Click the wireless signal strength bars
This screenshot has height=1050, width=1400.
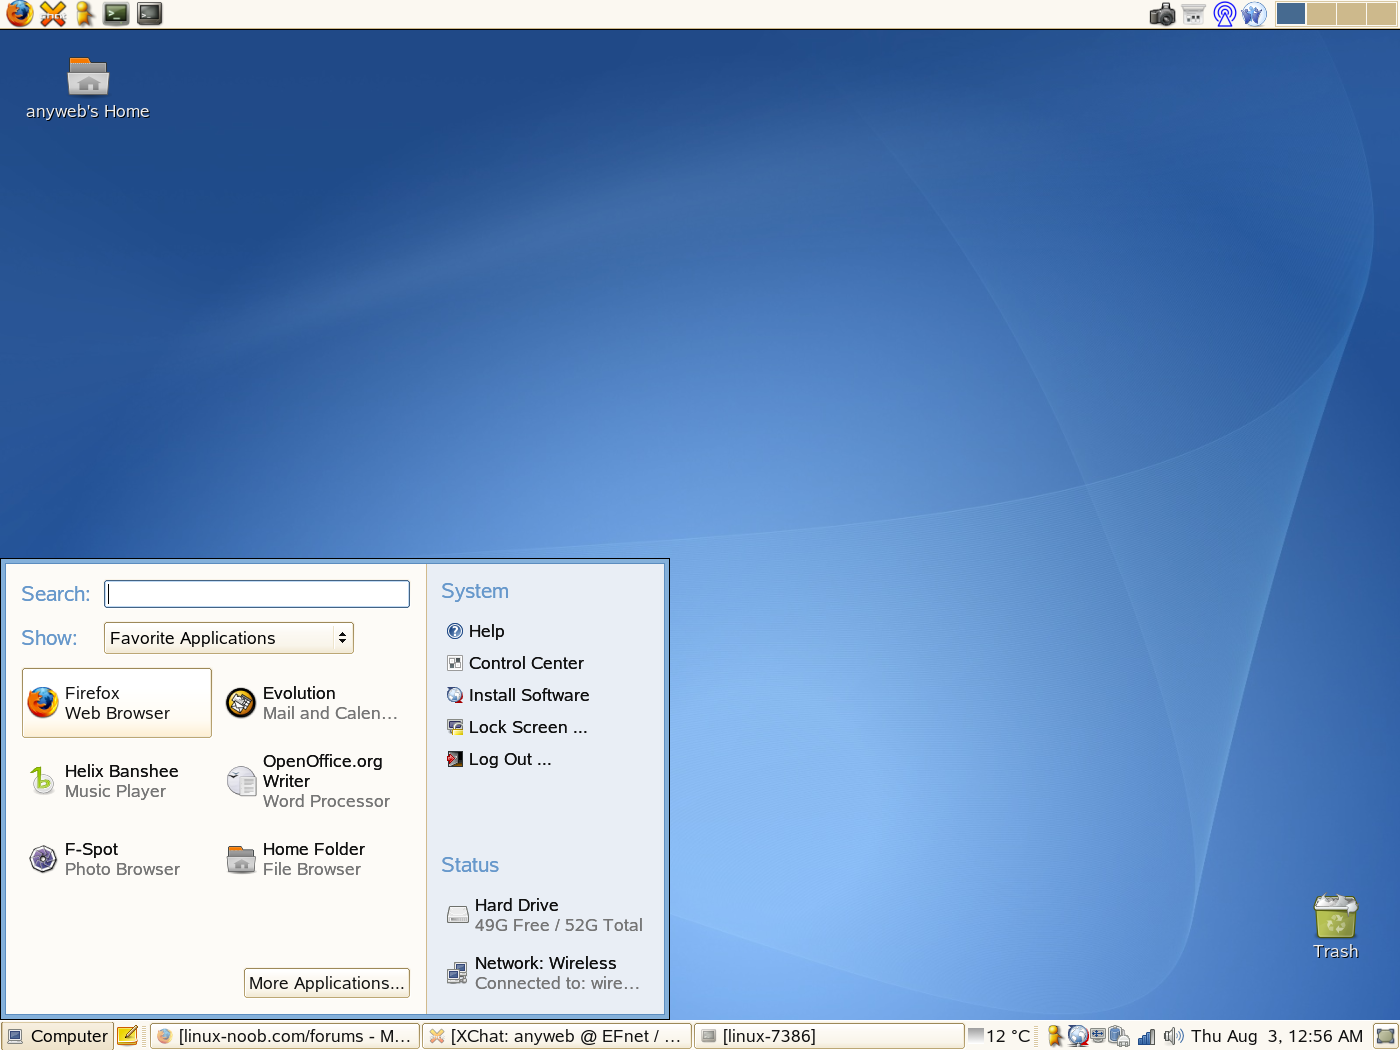point(1146,1037)
